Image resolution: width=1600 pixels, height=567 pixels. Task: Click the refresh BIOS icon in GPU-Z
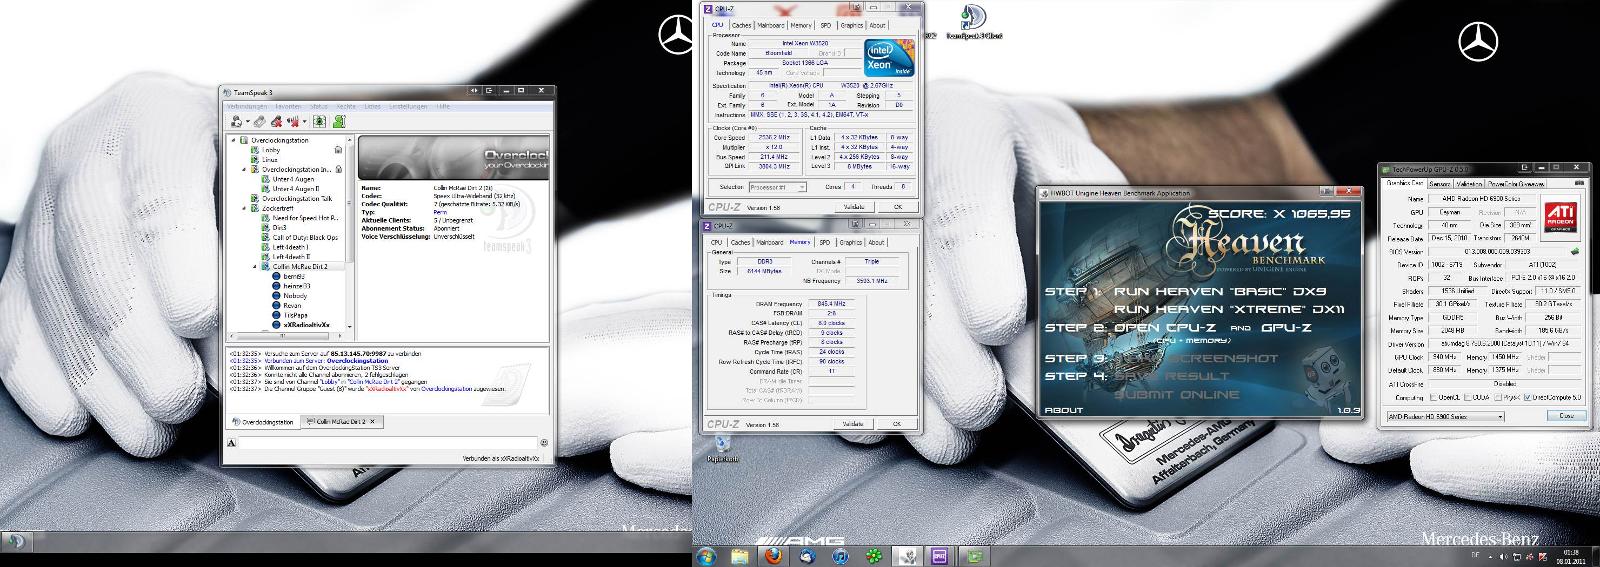(1575, 251)
